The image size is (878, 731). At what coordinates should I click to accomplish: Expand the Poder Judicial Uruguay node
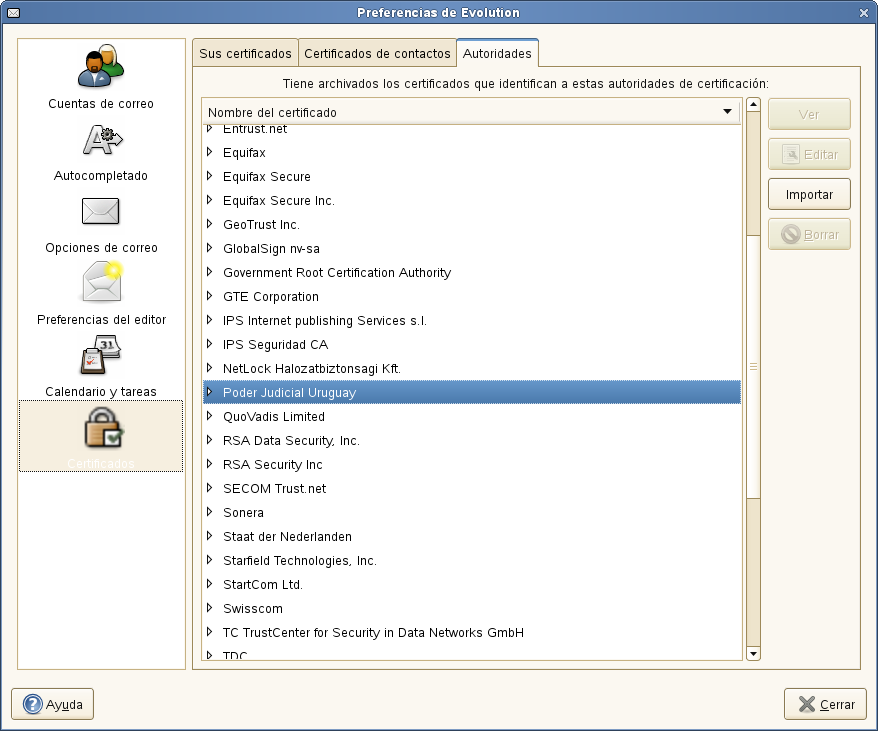tap(209, 392)
